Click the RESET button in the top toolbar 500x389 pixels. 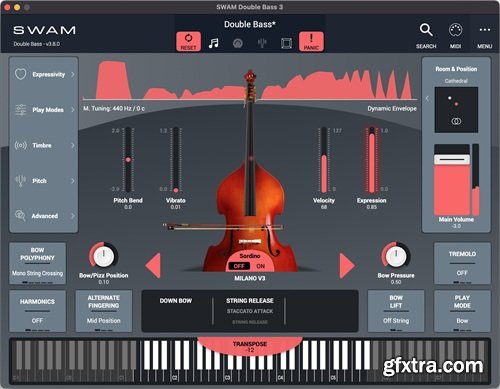[188, 41]
